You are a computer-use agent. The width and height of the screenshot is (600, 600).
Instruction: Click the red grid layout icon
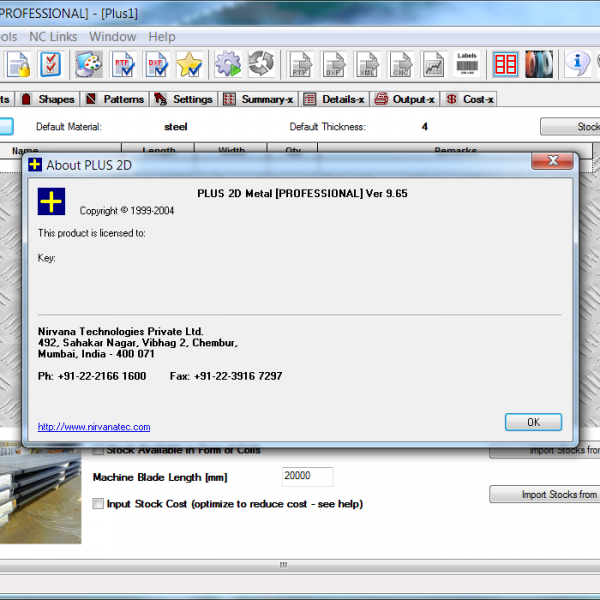tap(505, 65)
